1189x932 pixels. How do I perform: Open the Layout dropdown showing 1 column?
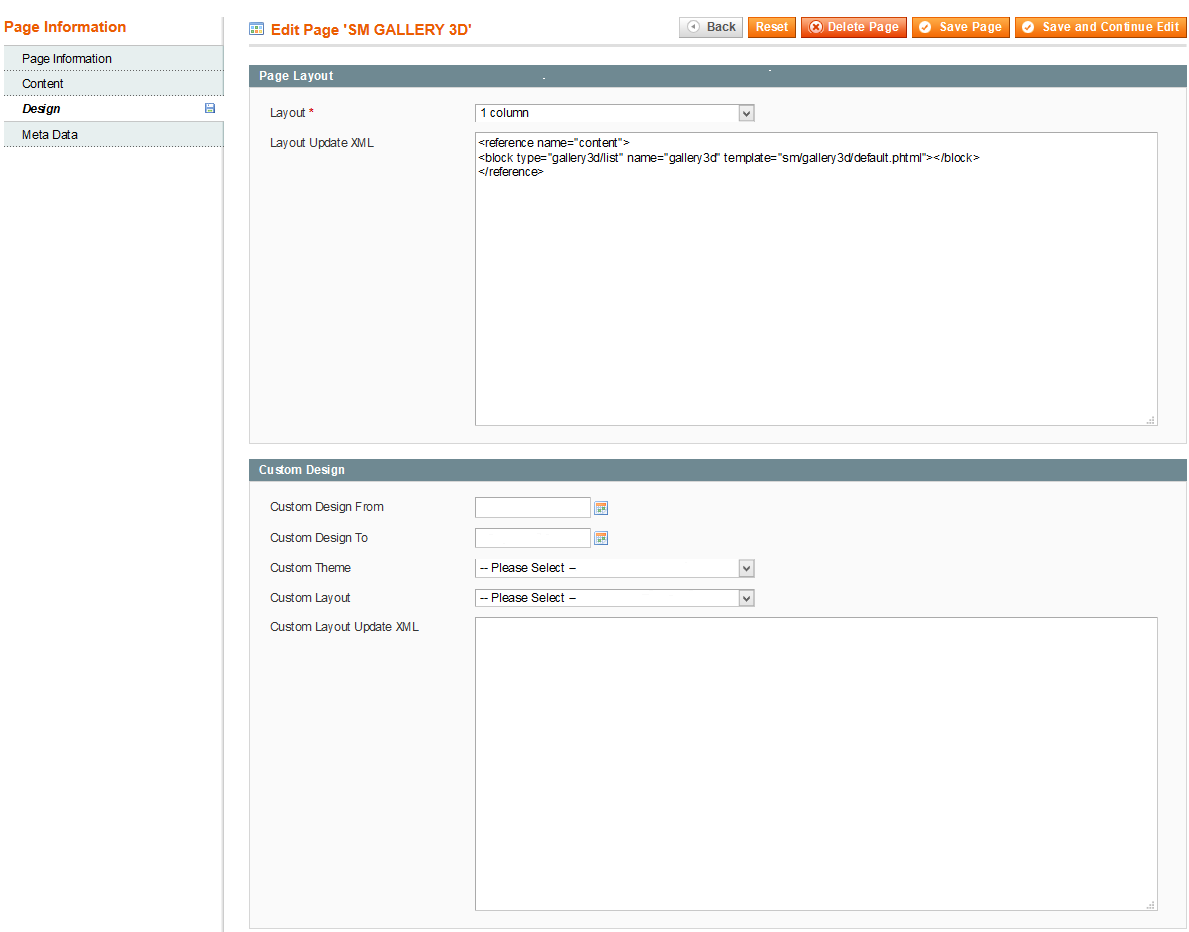click(x=614, y=113)
